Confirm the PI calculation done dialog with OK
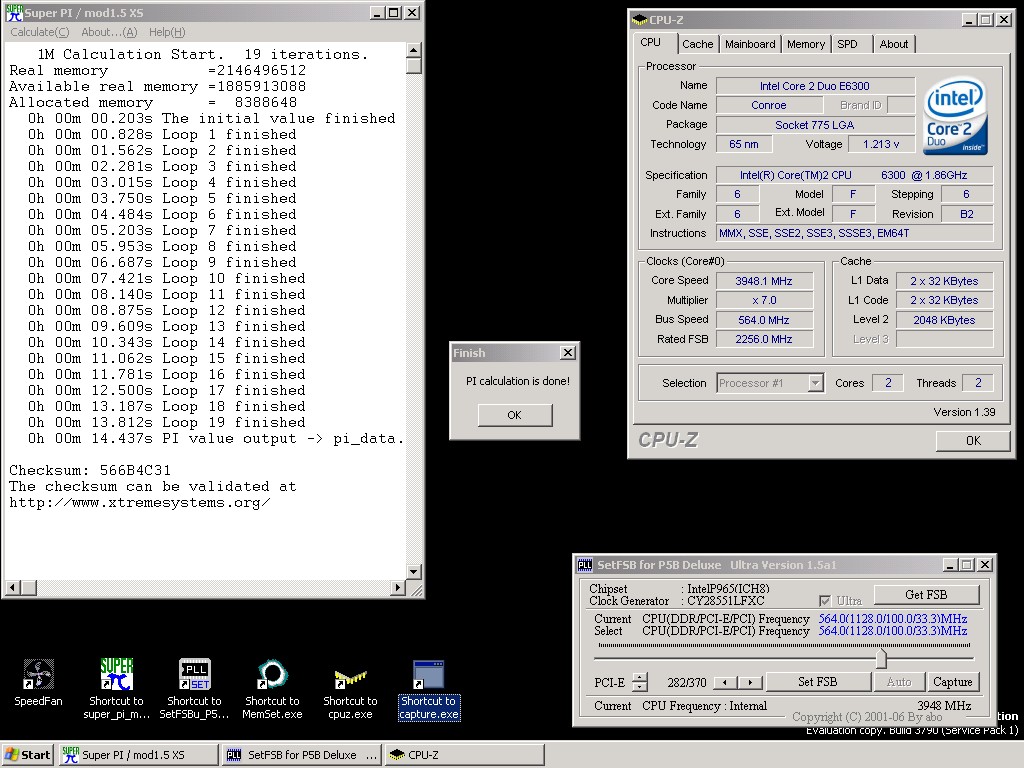The height and width of the screenshot is (768, 1024). click(515, 415)
